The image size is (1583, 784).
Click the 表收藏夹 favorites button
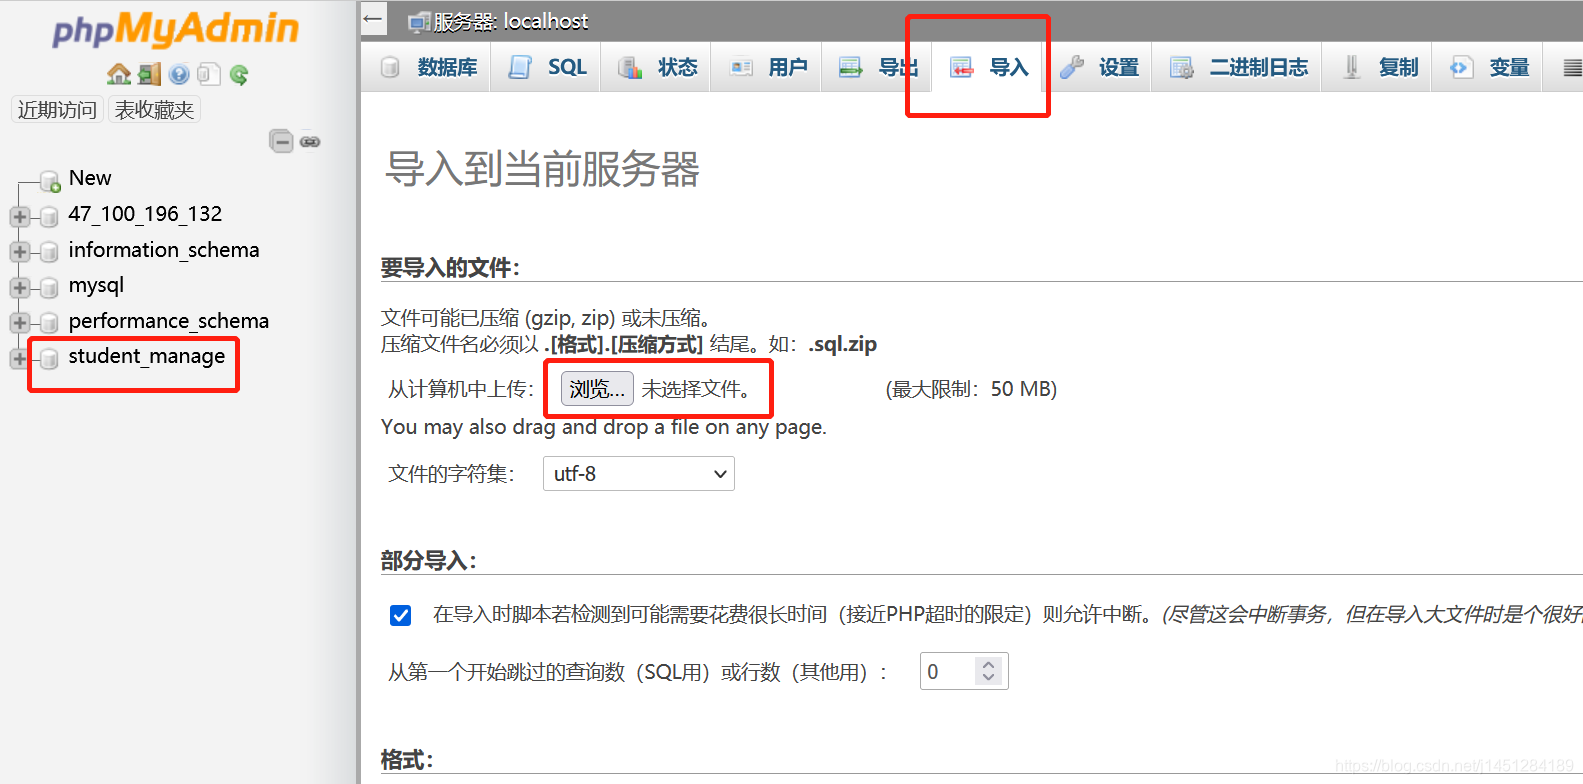(155, 110)
